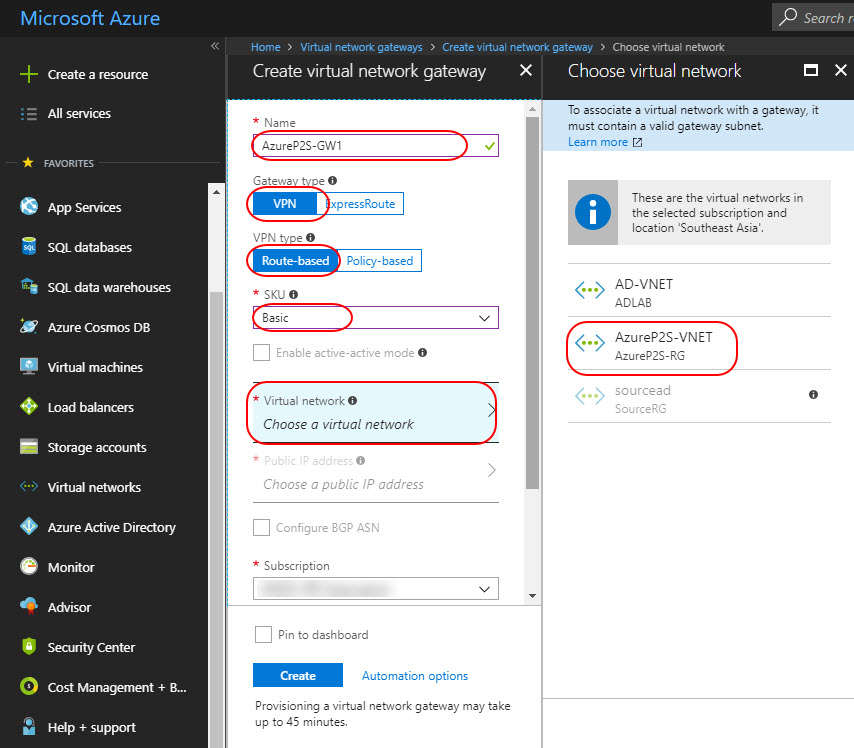
Task: Enable active-active mode checkbox
Action: tap(261, 352)
